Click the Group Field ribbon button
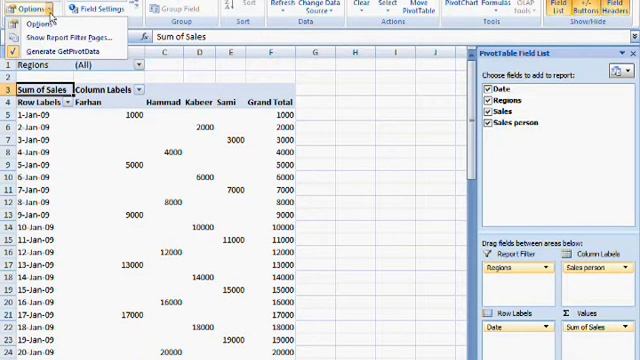Image resolution: width=640 pixels, height=360 pixels. pos(174,9)
